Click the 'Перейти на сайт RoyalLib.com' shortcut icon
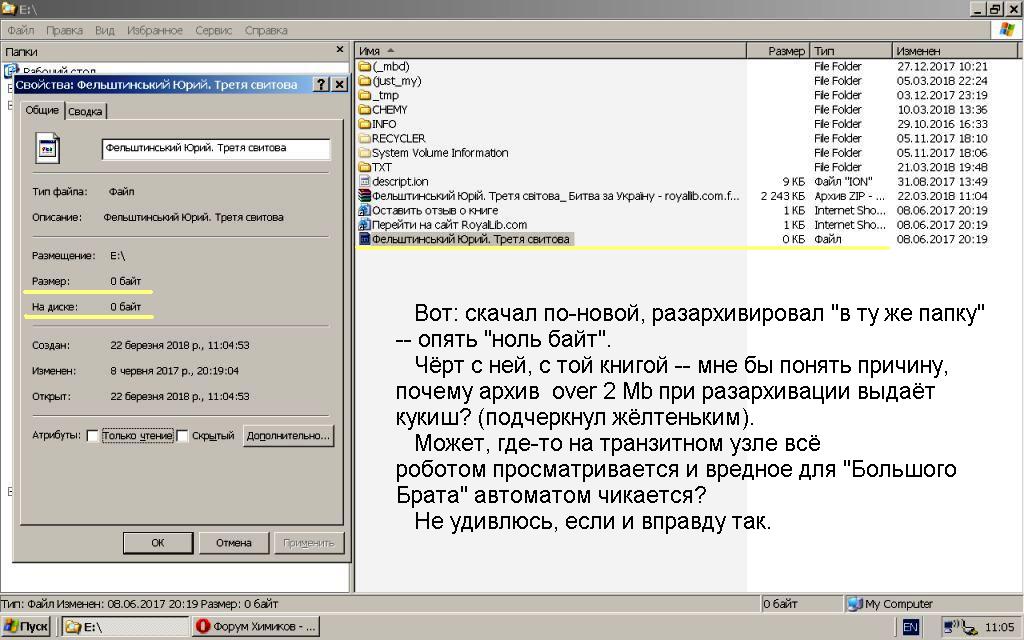The image size is (1024, 640). 364,225
